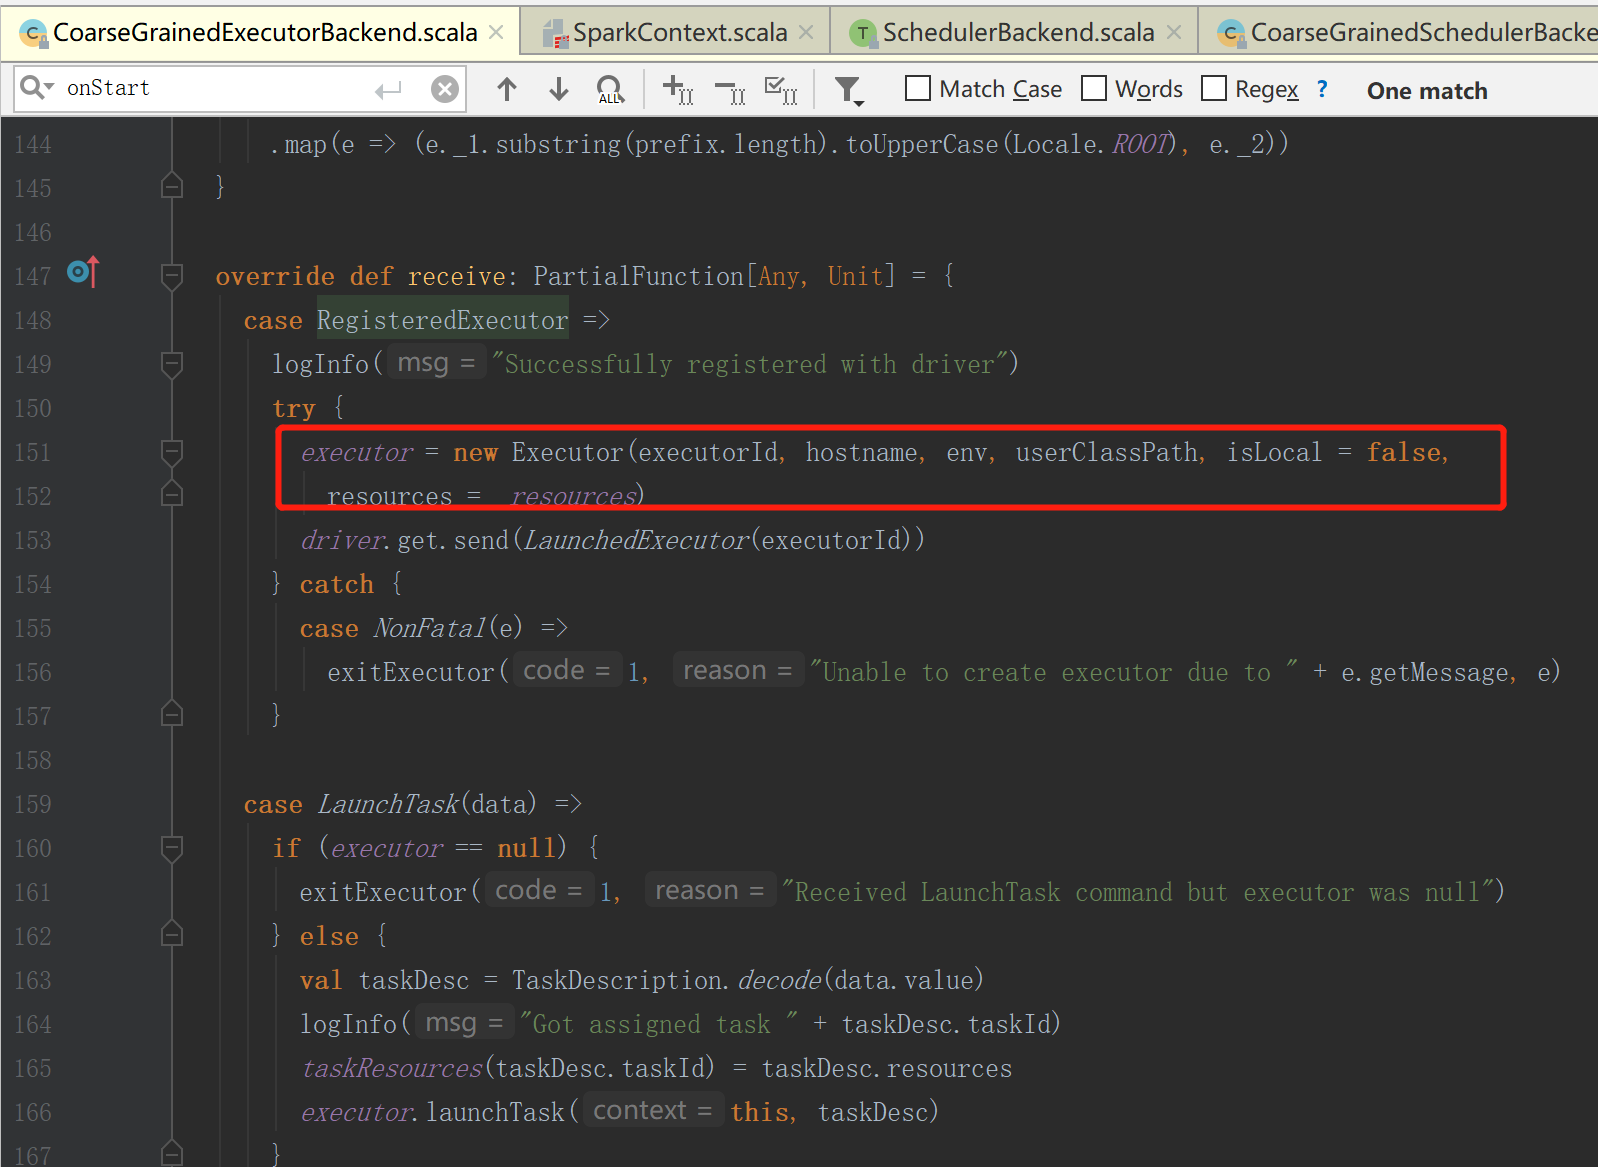Viewport: 1598px width, 1167px height.
Task: Click 'One match' result label
Action: (1427, 91)
